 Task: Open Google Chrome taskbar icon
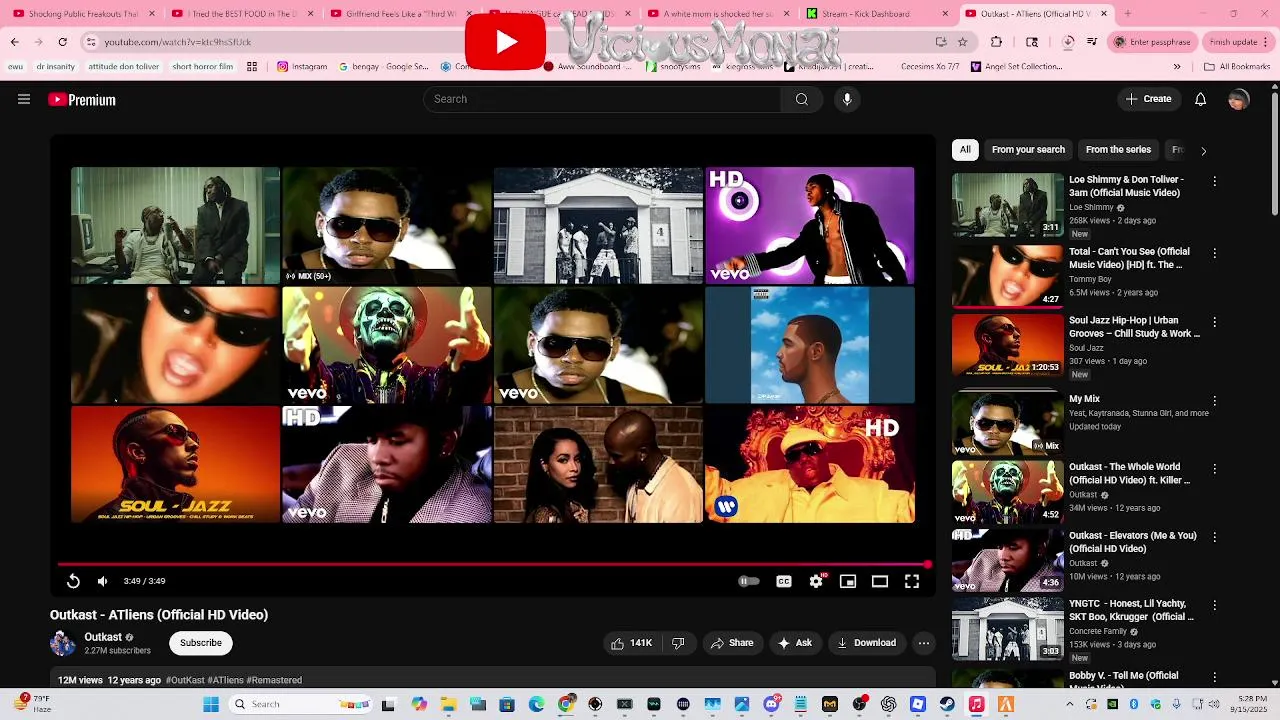pyautogui.click(x=566, y=704)
